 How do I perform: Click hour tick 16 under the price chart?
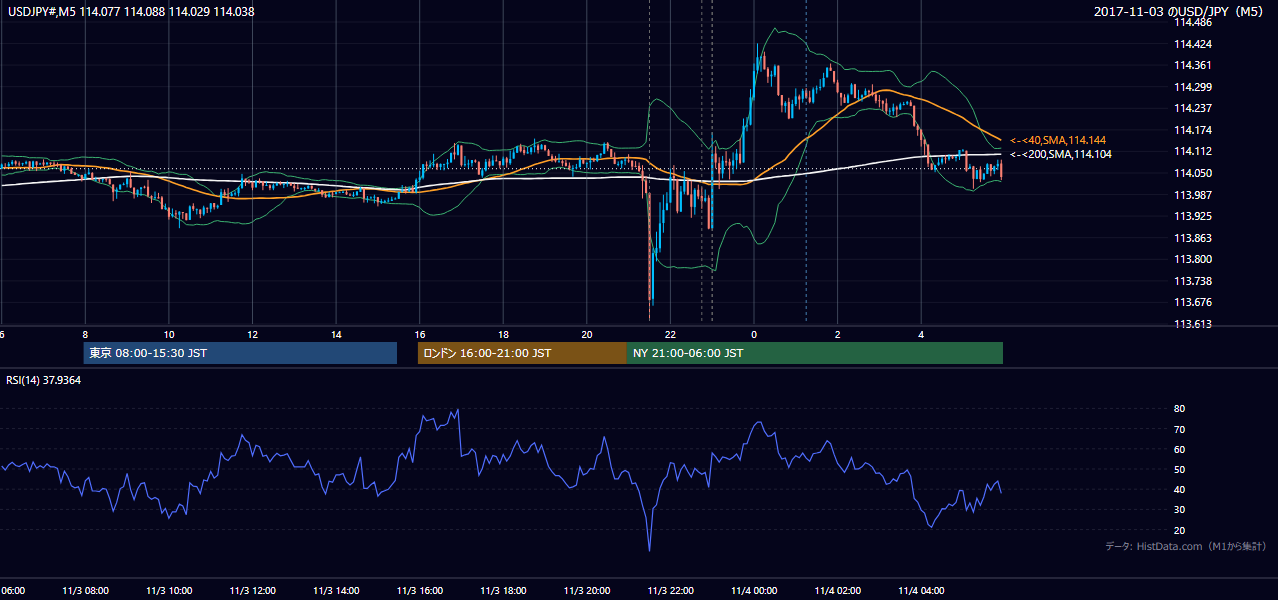(x=420, y=335)
